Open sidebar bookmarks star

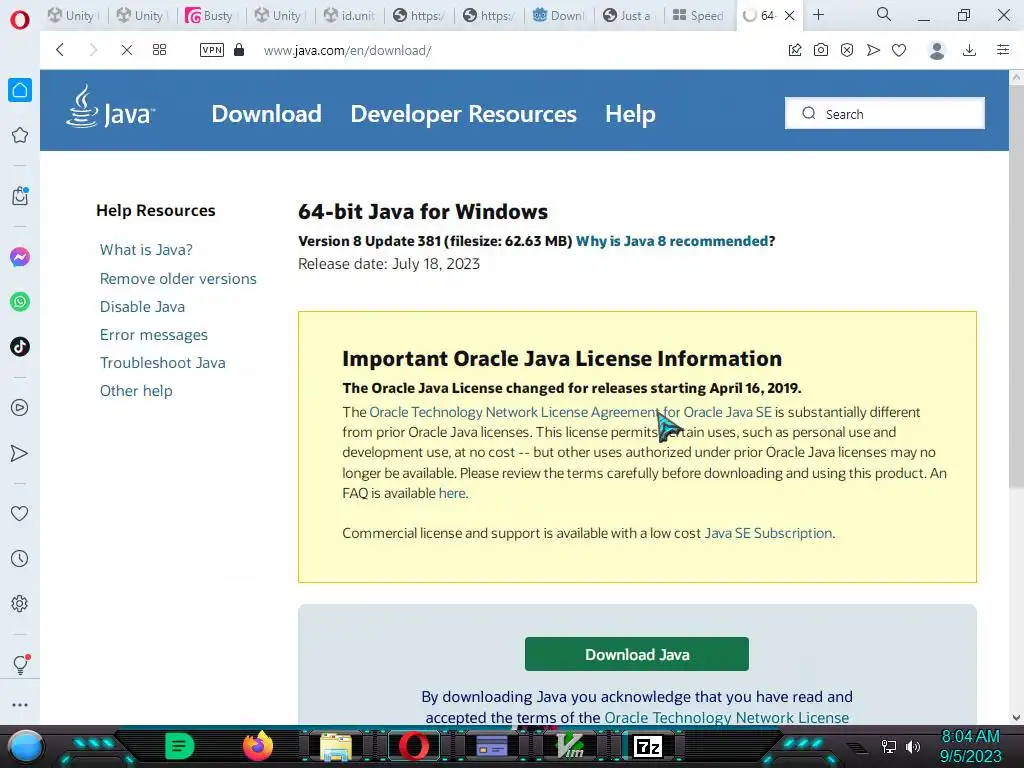[x=20, y=135]
